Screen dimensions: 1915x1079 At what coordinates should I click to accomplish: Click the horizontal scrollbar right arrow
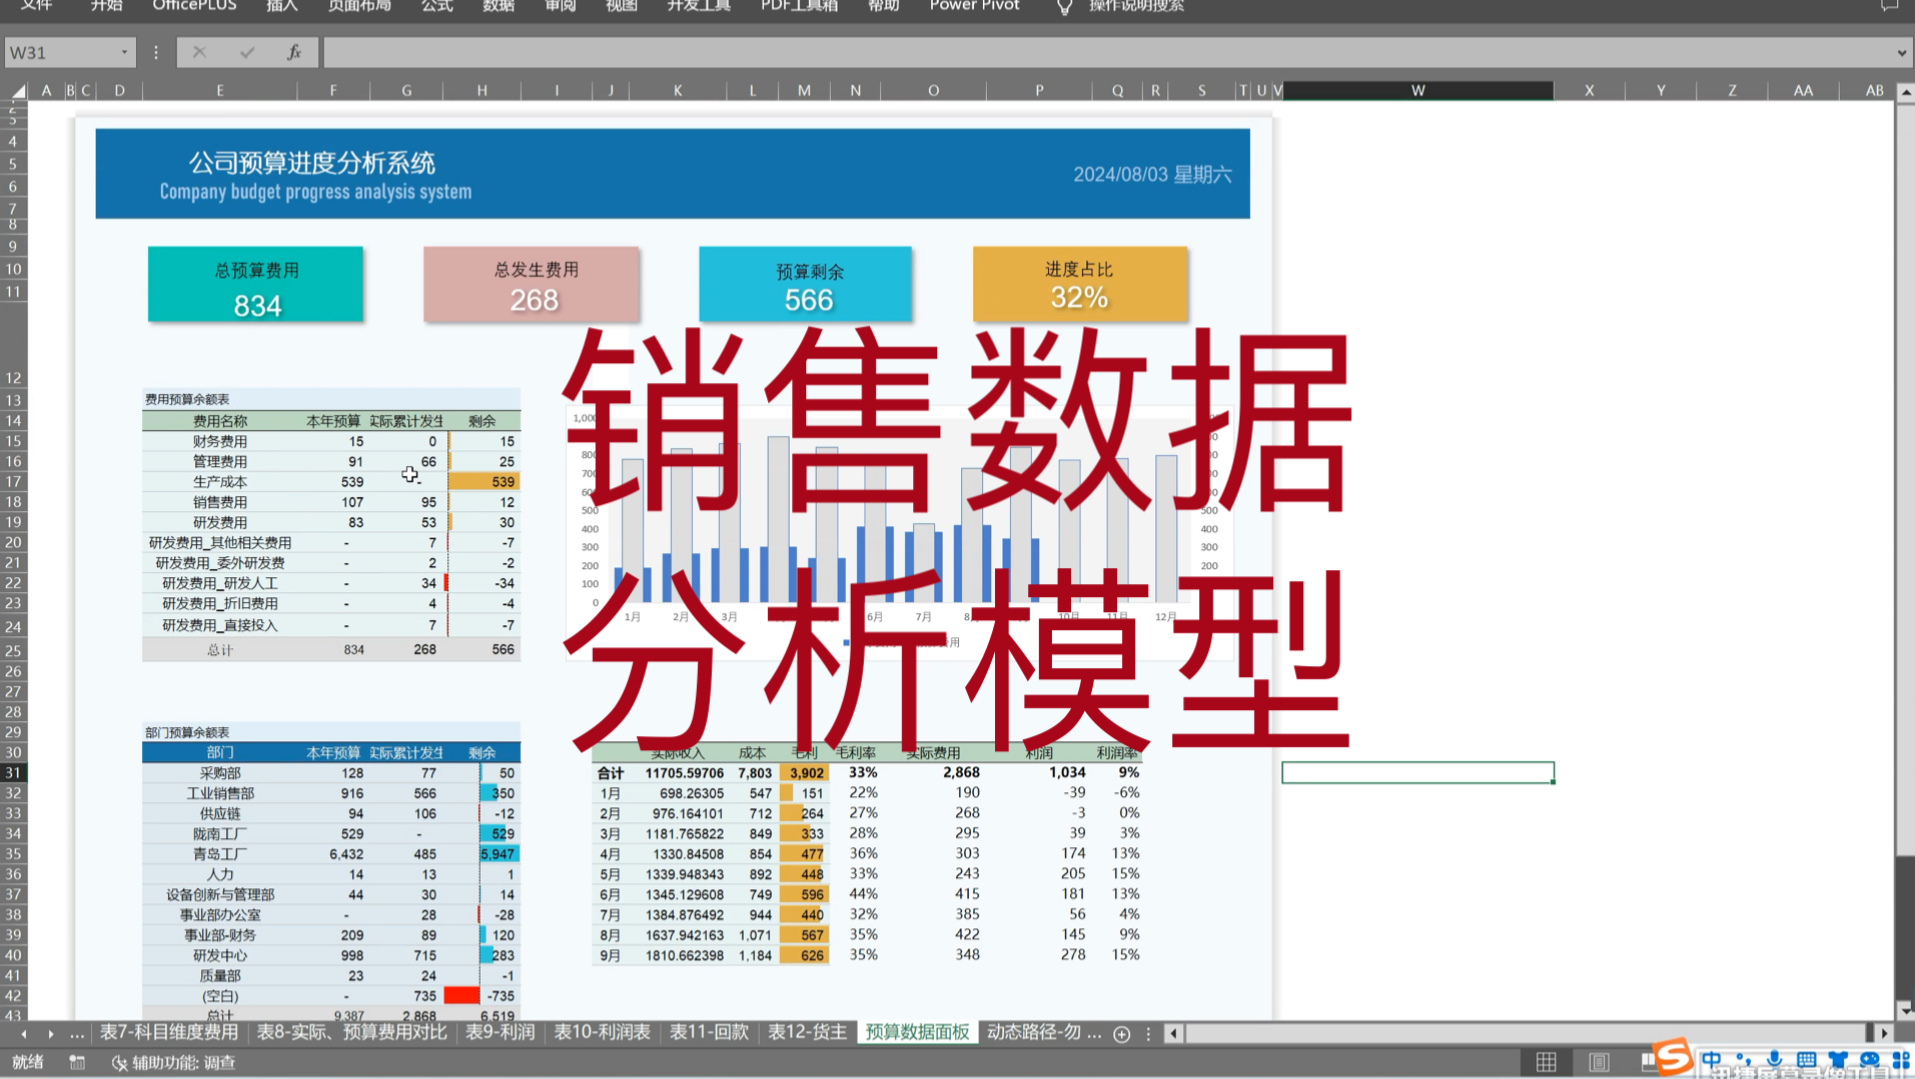point(1884,1034)
